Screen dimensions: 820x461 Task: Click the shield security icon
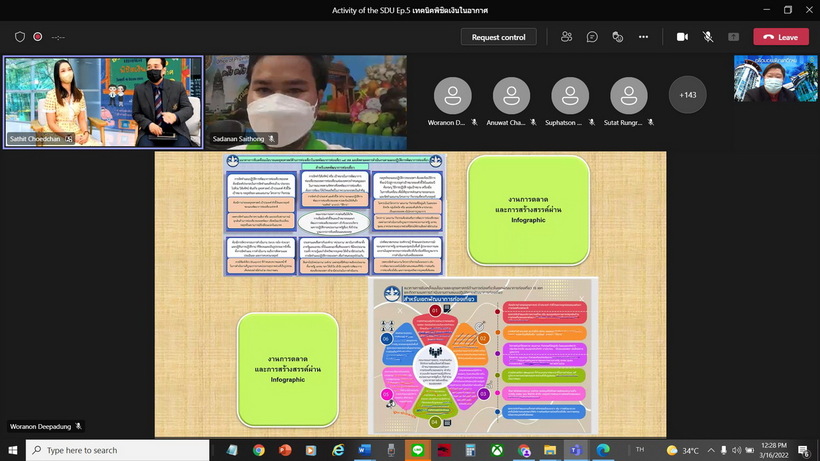point(20,37)
